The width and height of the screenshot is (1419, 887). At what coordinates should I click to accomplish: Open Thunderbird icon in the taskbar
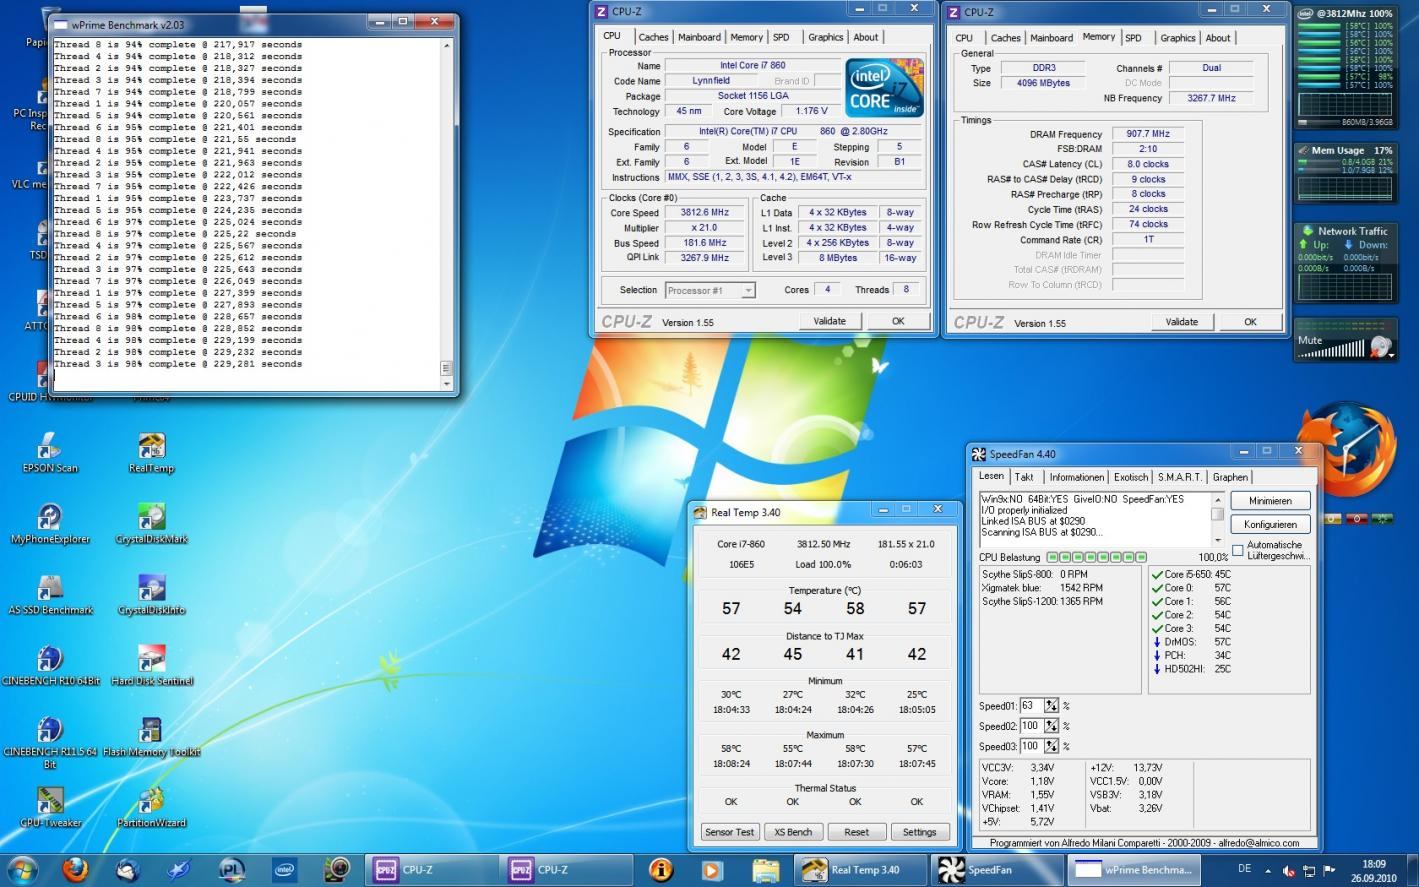pyautogui.click(x=127, y=869)
